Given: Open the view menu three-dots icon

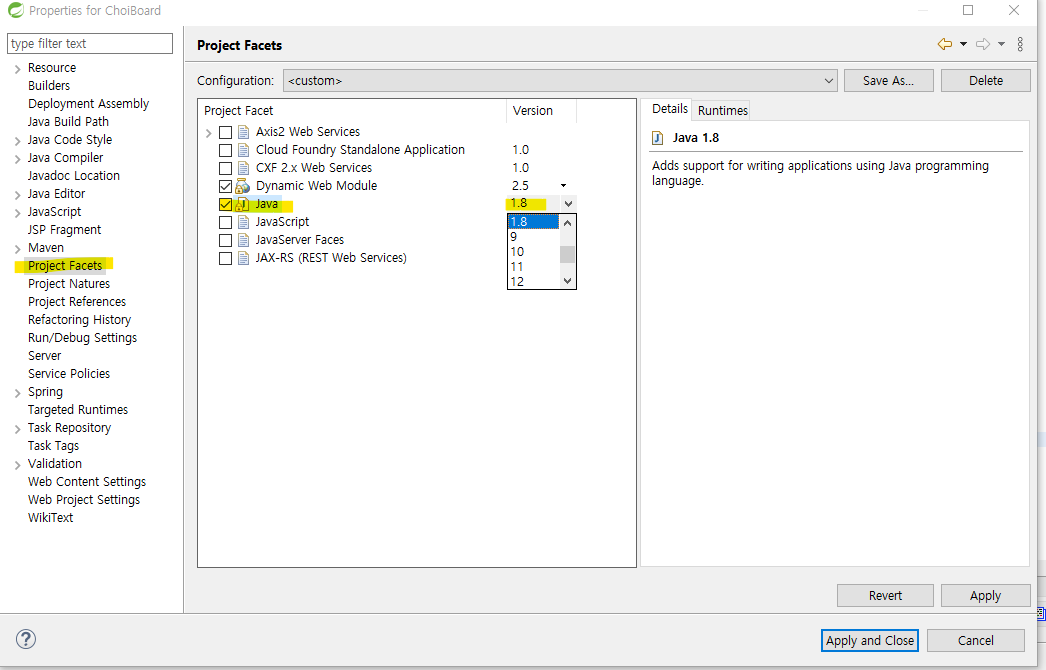Looking at the screenshot, I should click(1020, 44).
